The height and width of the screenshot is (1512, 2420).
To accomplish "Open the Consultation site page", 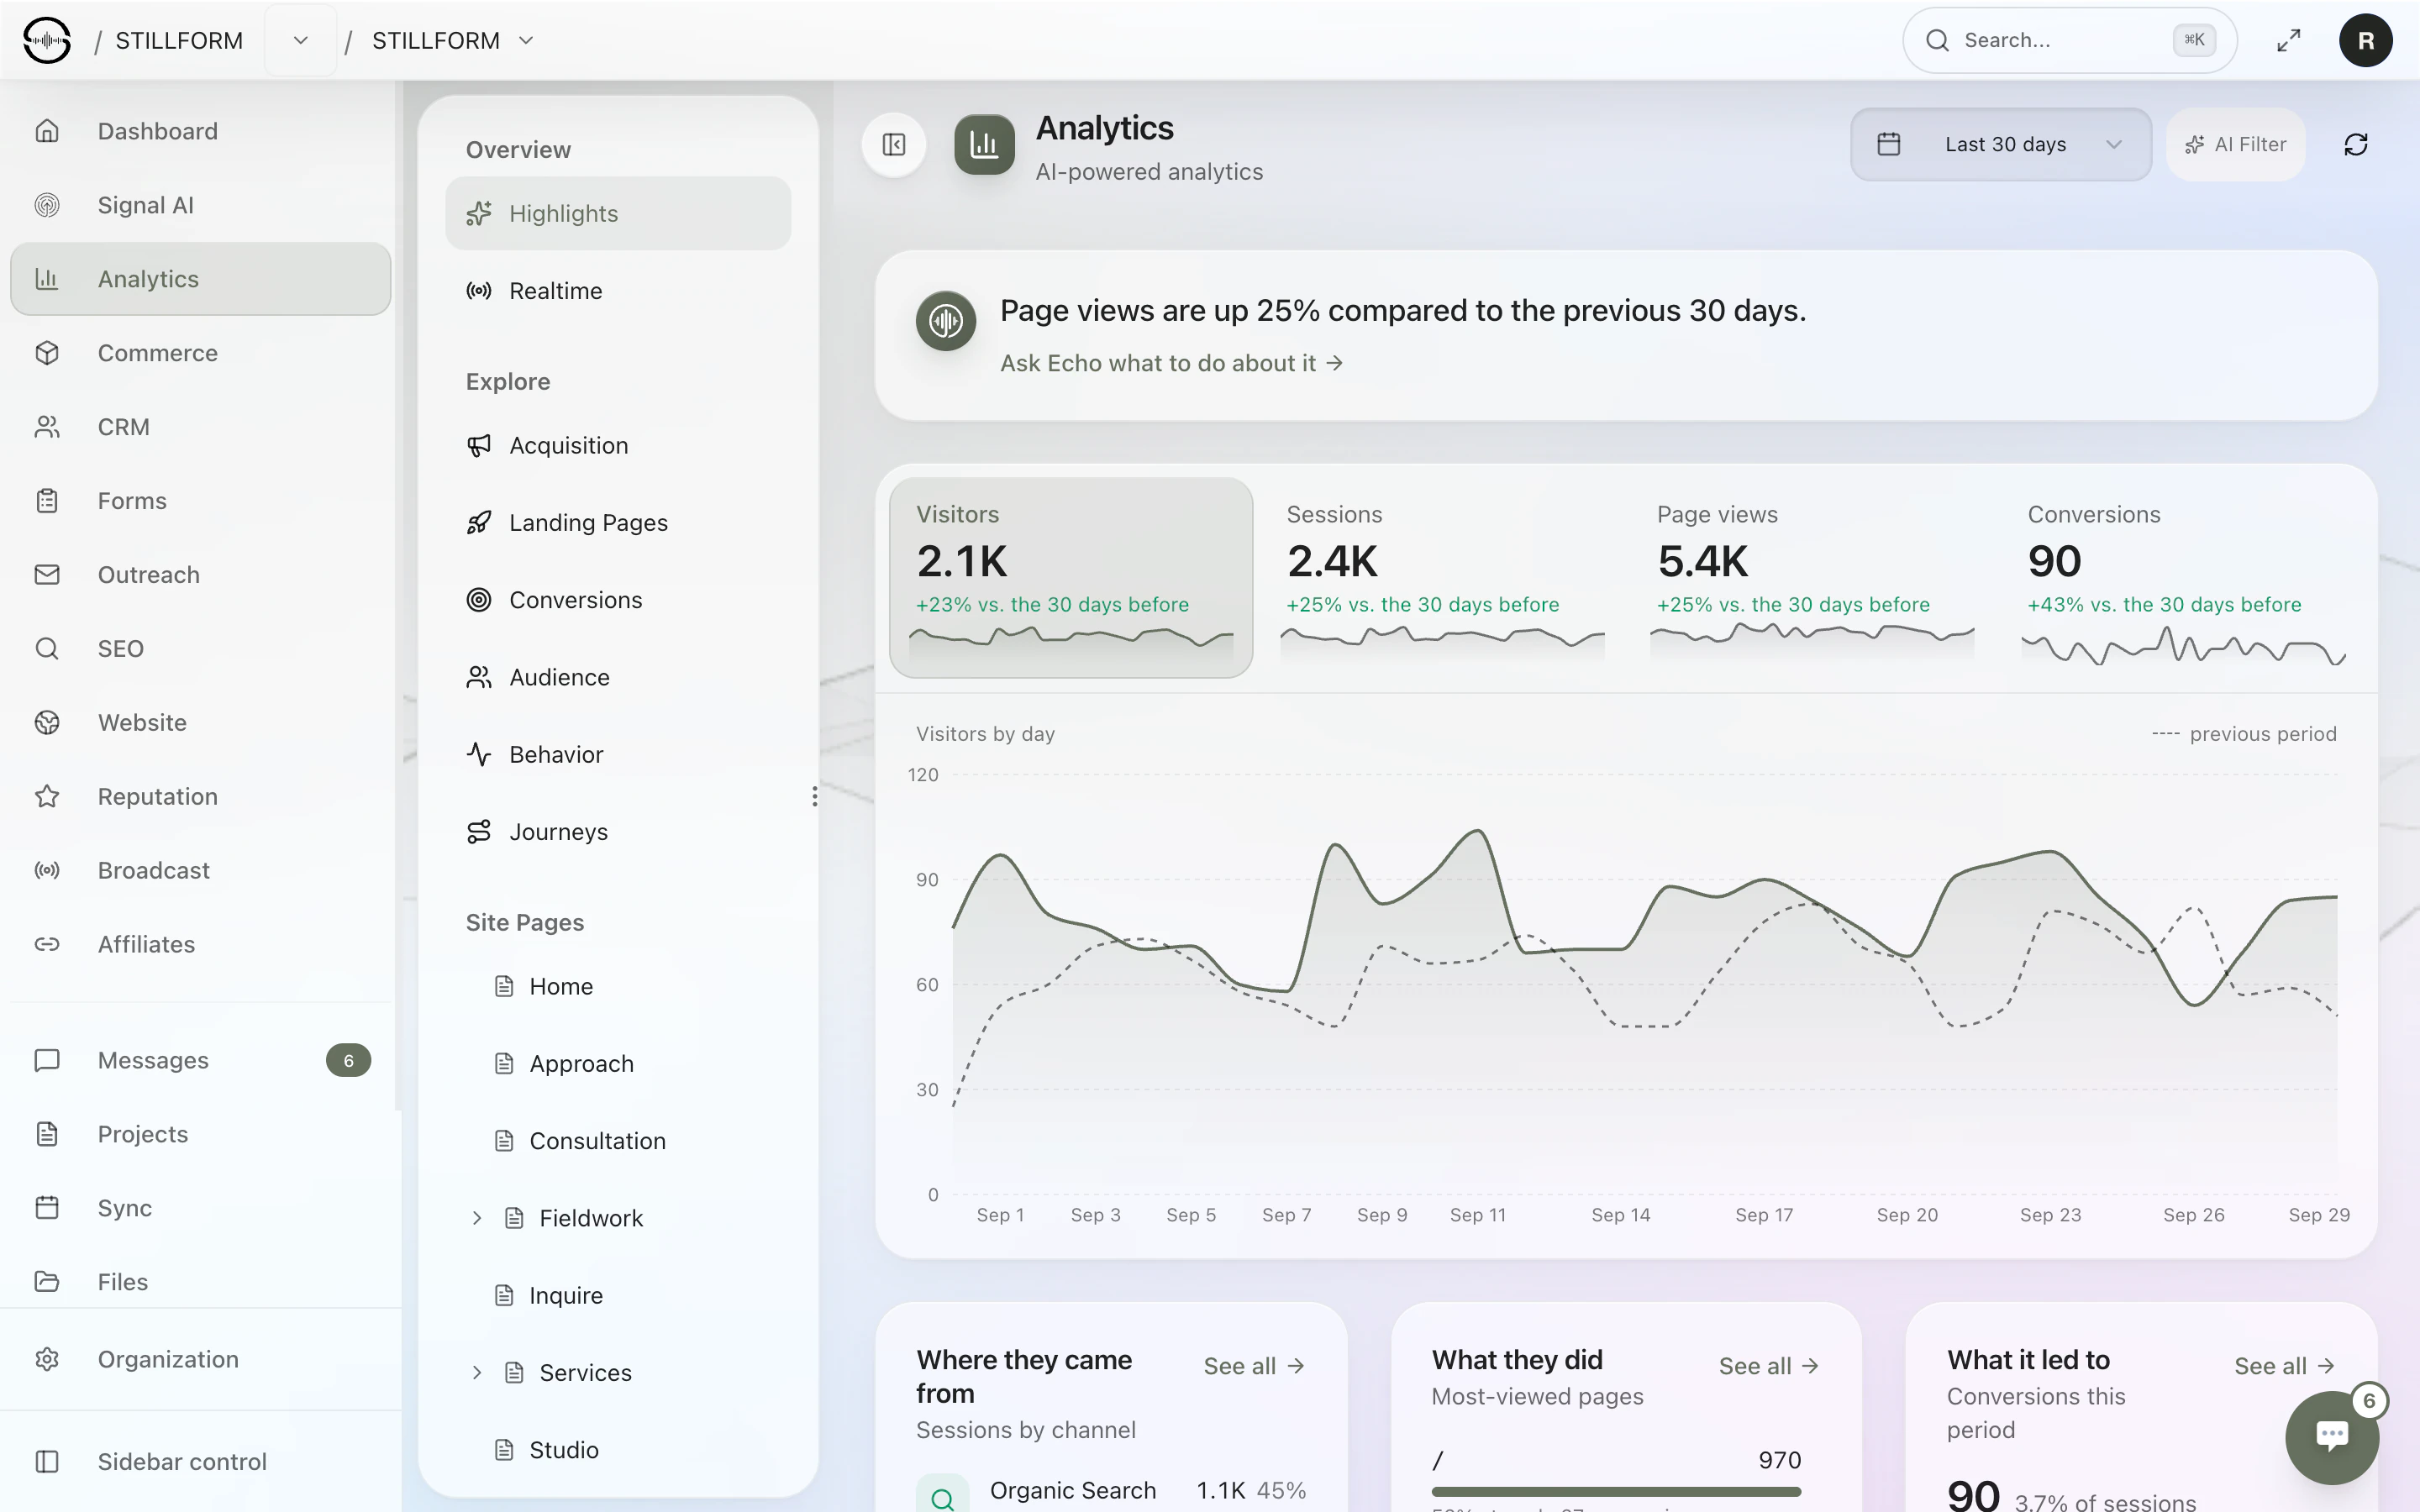I will [618, 1141].
